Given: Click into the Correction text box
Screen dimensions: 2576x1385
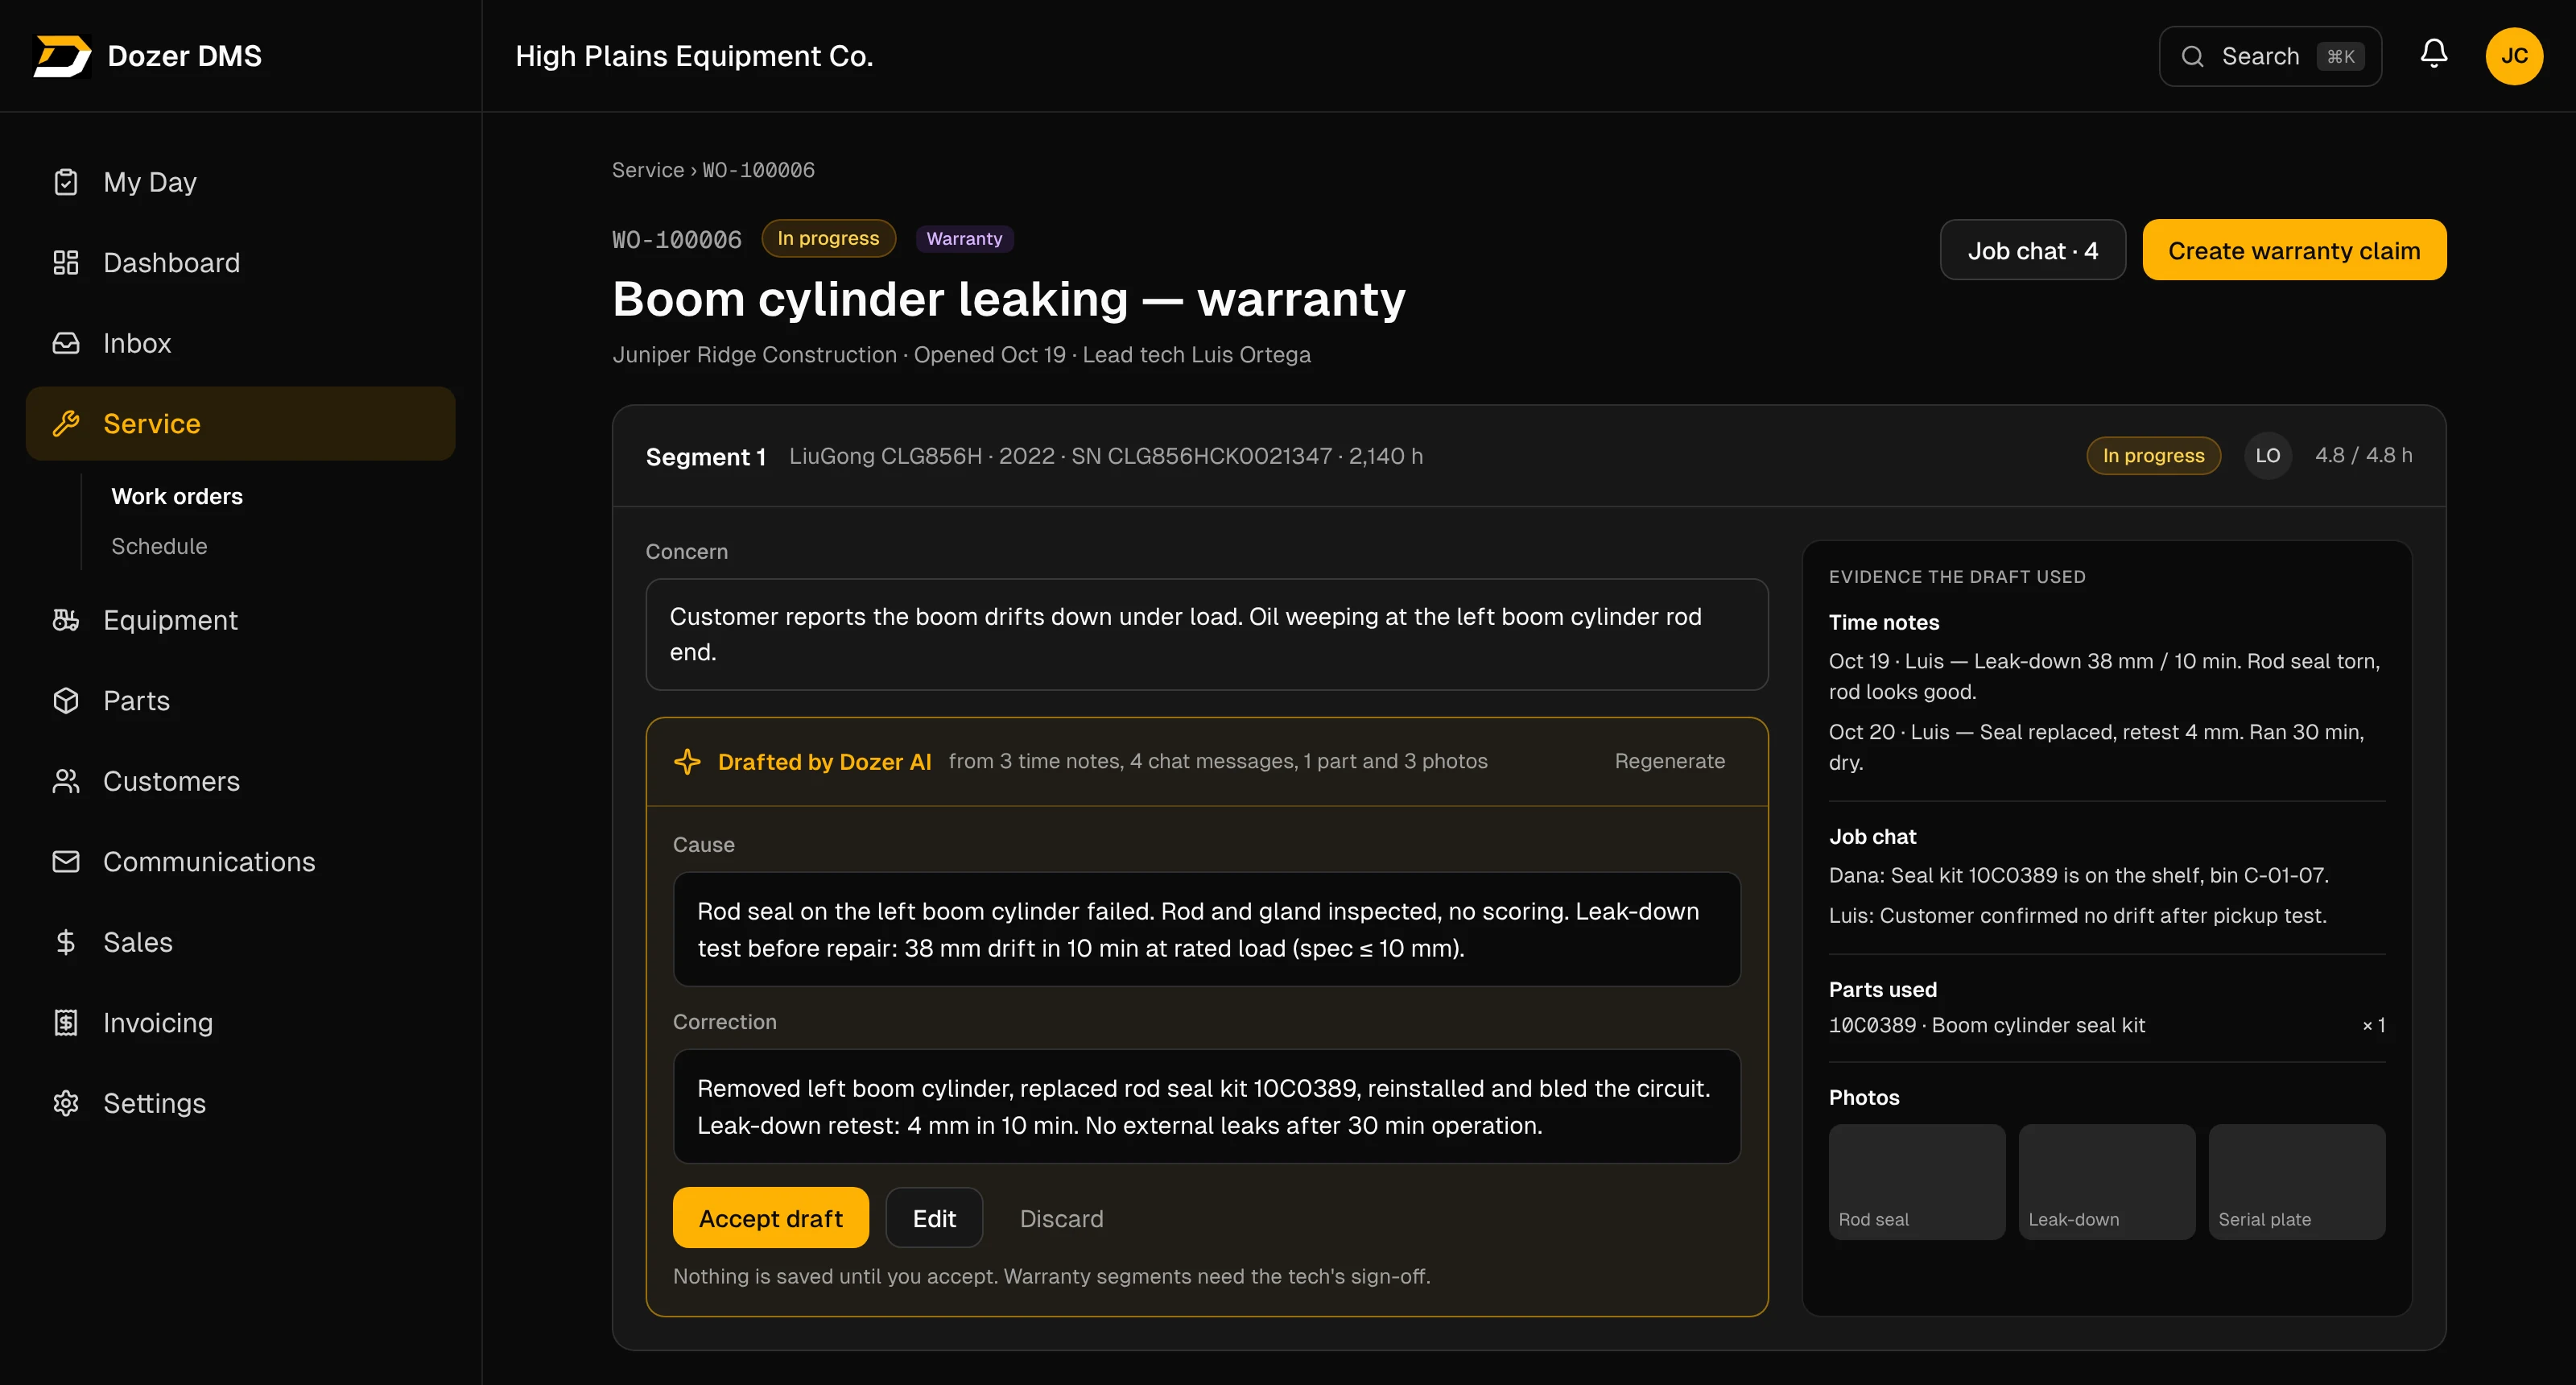Looking at the screenshot, I should tap(1207, 1106).
